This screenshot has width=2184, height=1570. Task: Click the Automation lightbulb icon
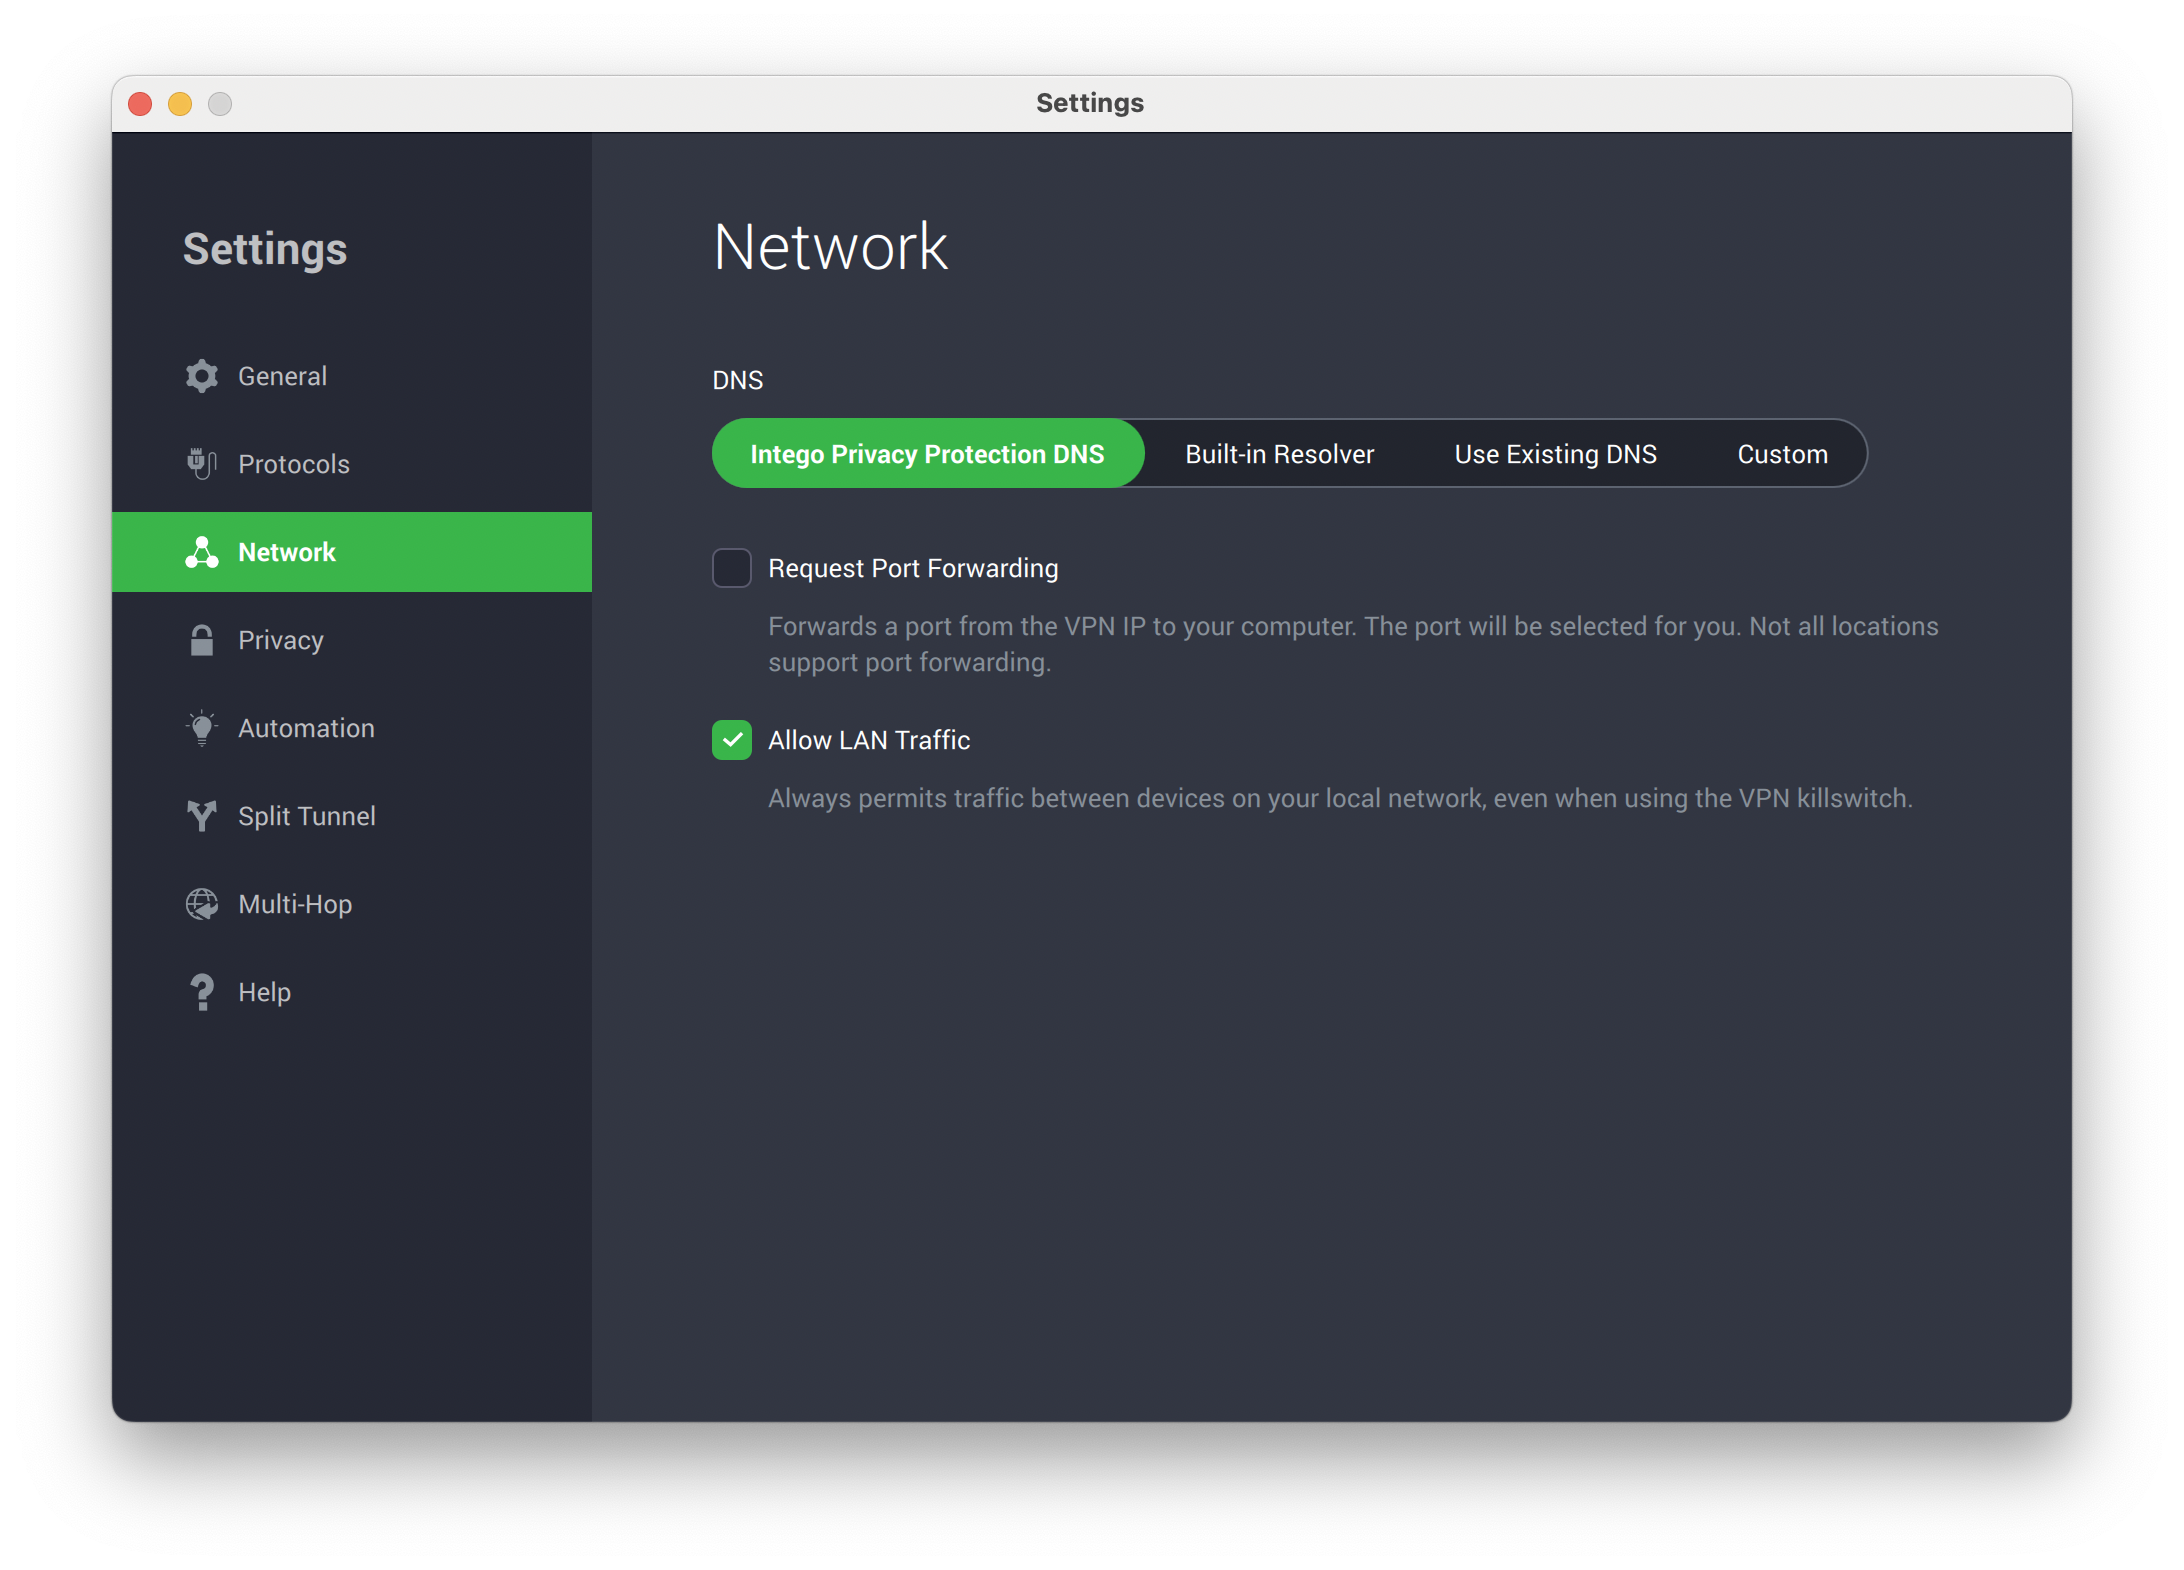(x=202, y=728)
